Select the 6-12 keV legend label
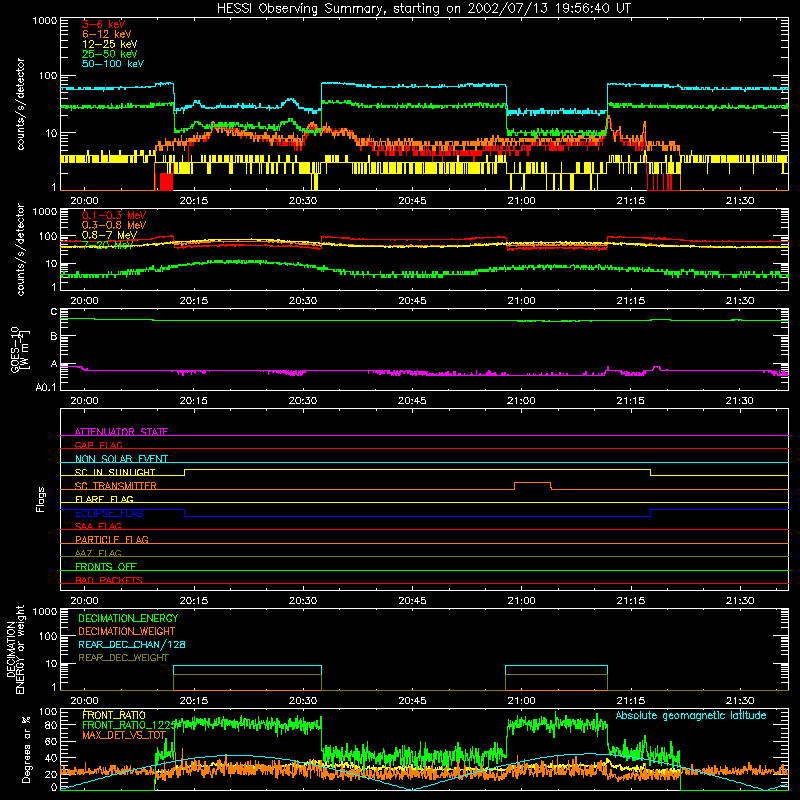This screenshot has height=800, width=800. (107, 34)
